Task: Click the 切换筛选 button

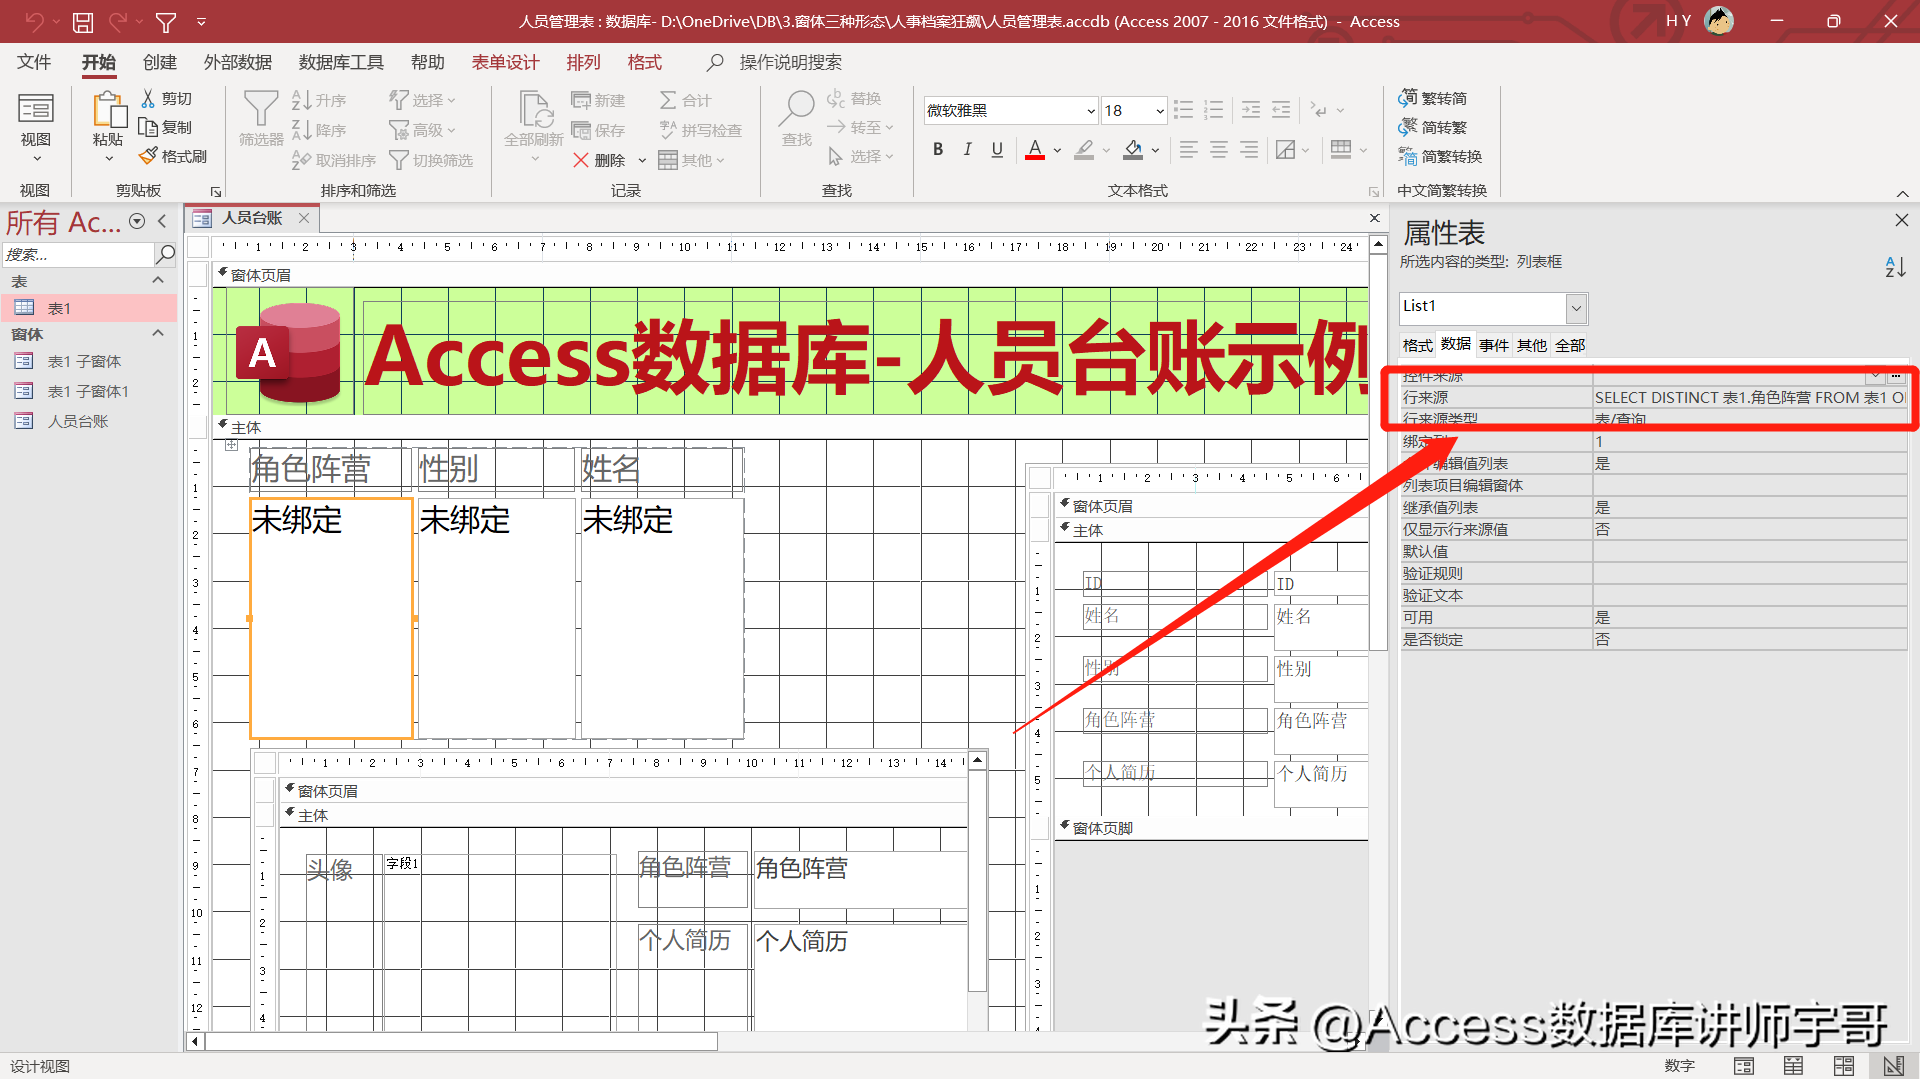Action: point(431,160)
